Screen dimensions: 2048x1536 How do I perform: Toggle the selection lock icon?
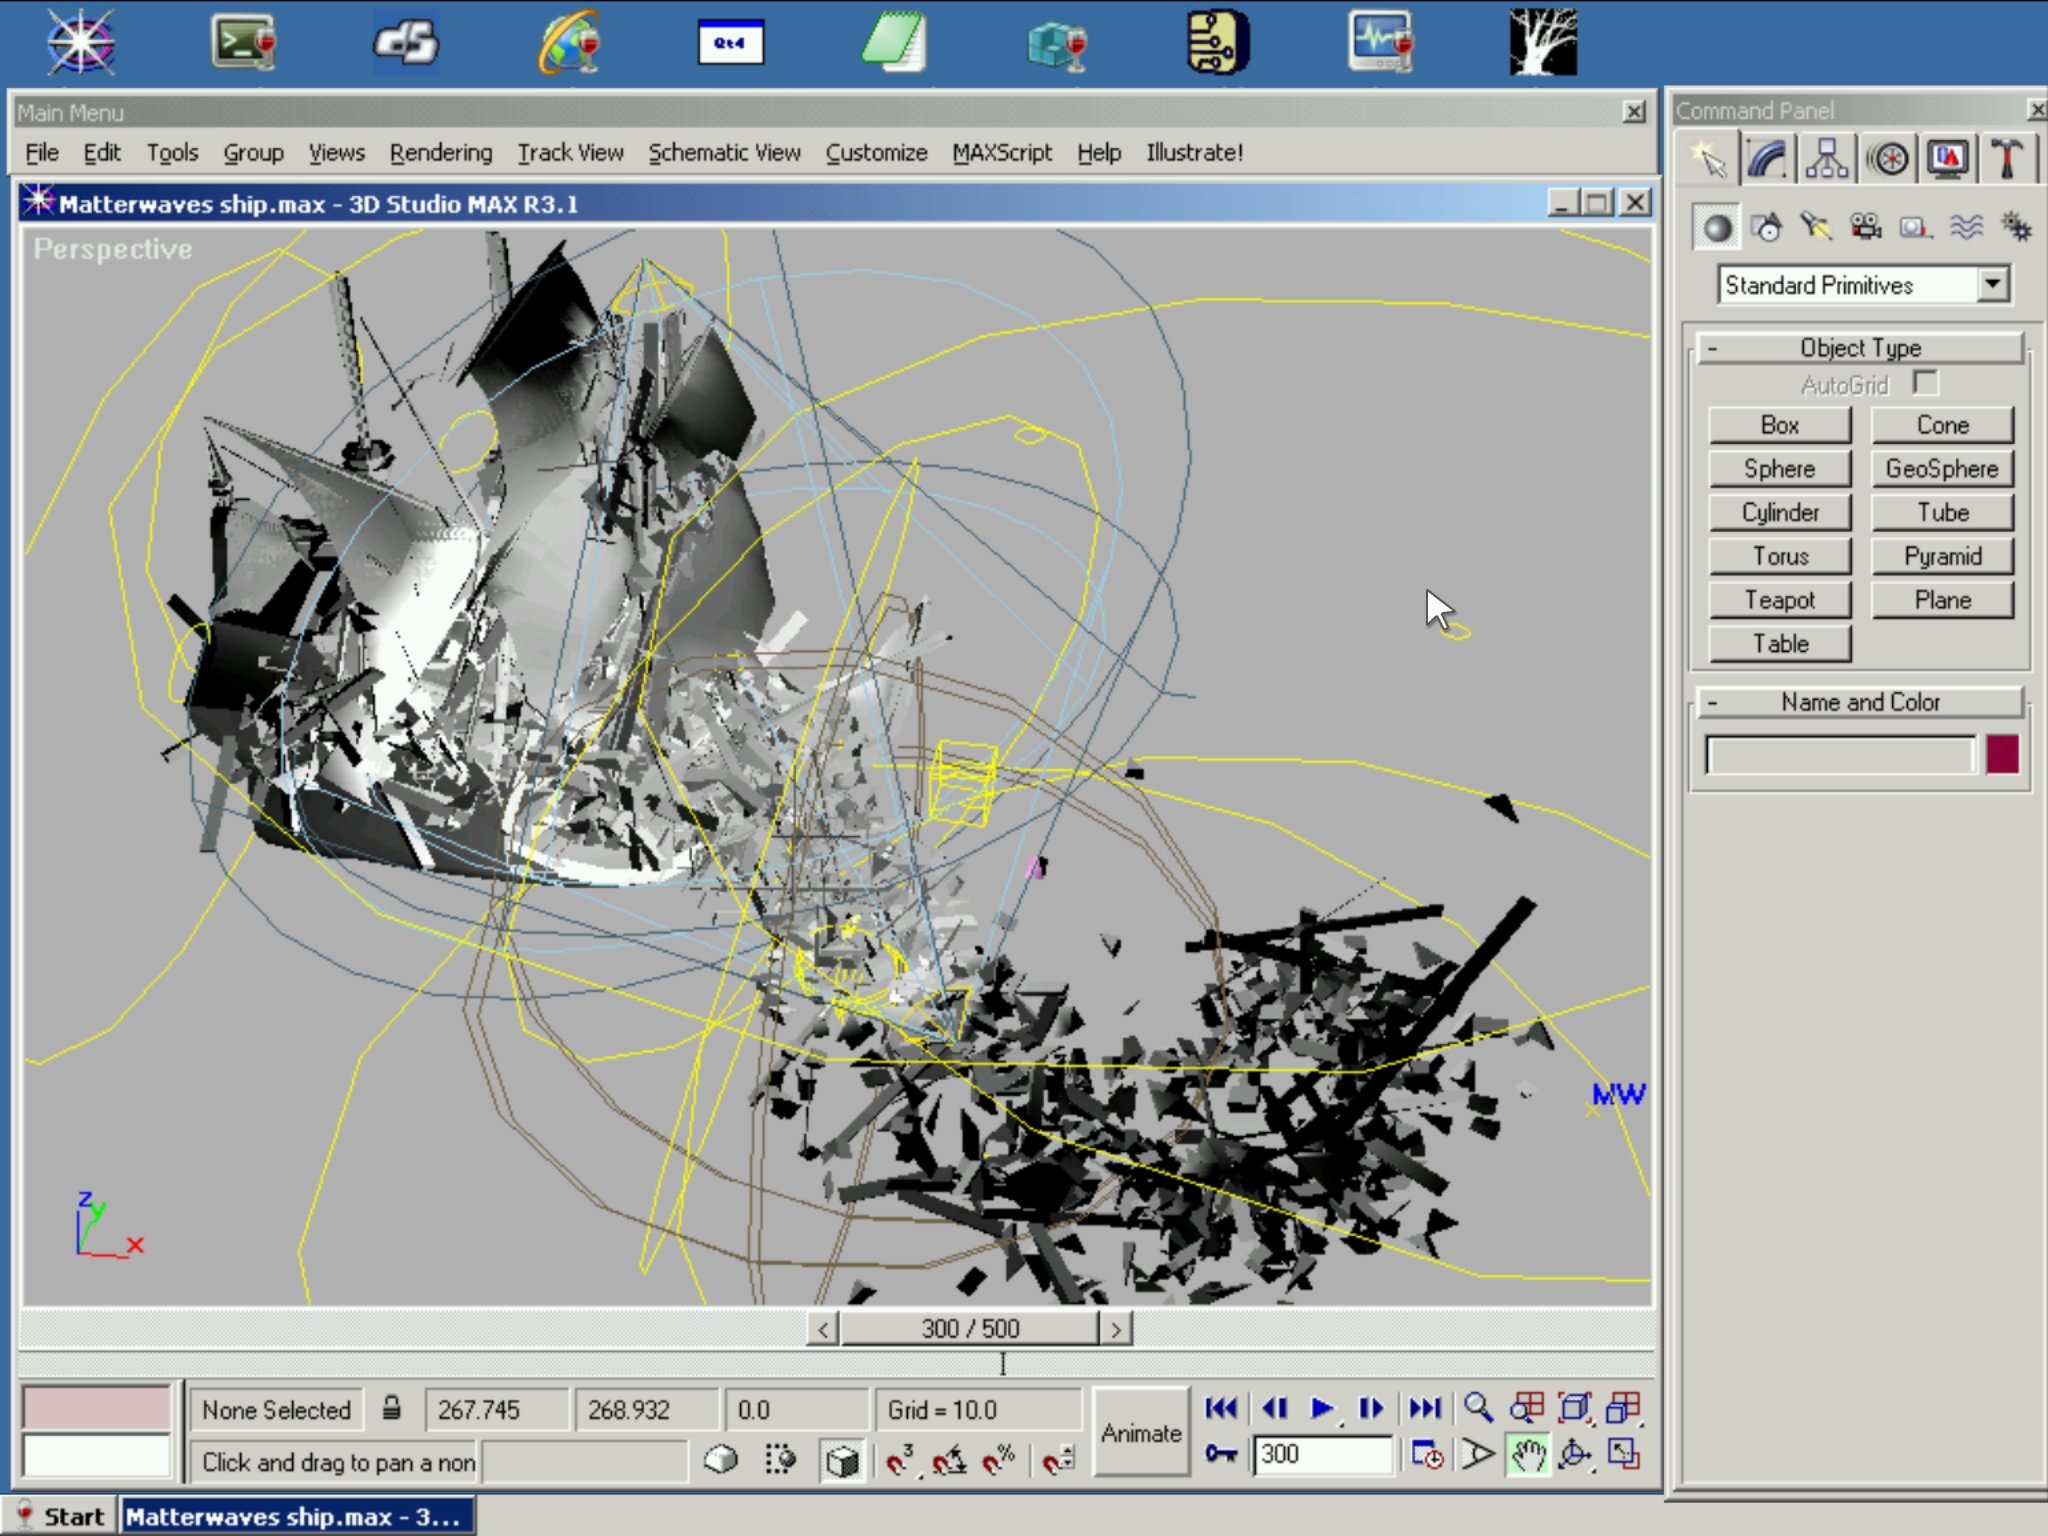(x=392, y=1409)
